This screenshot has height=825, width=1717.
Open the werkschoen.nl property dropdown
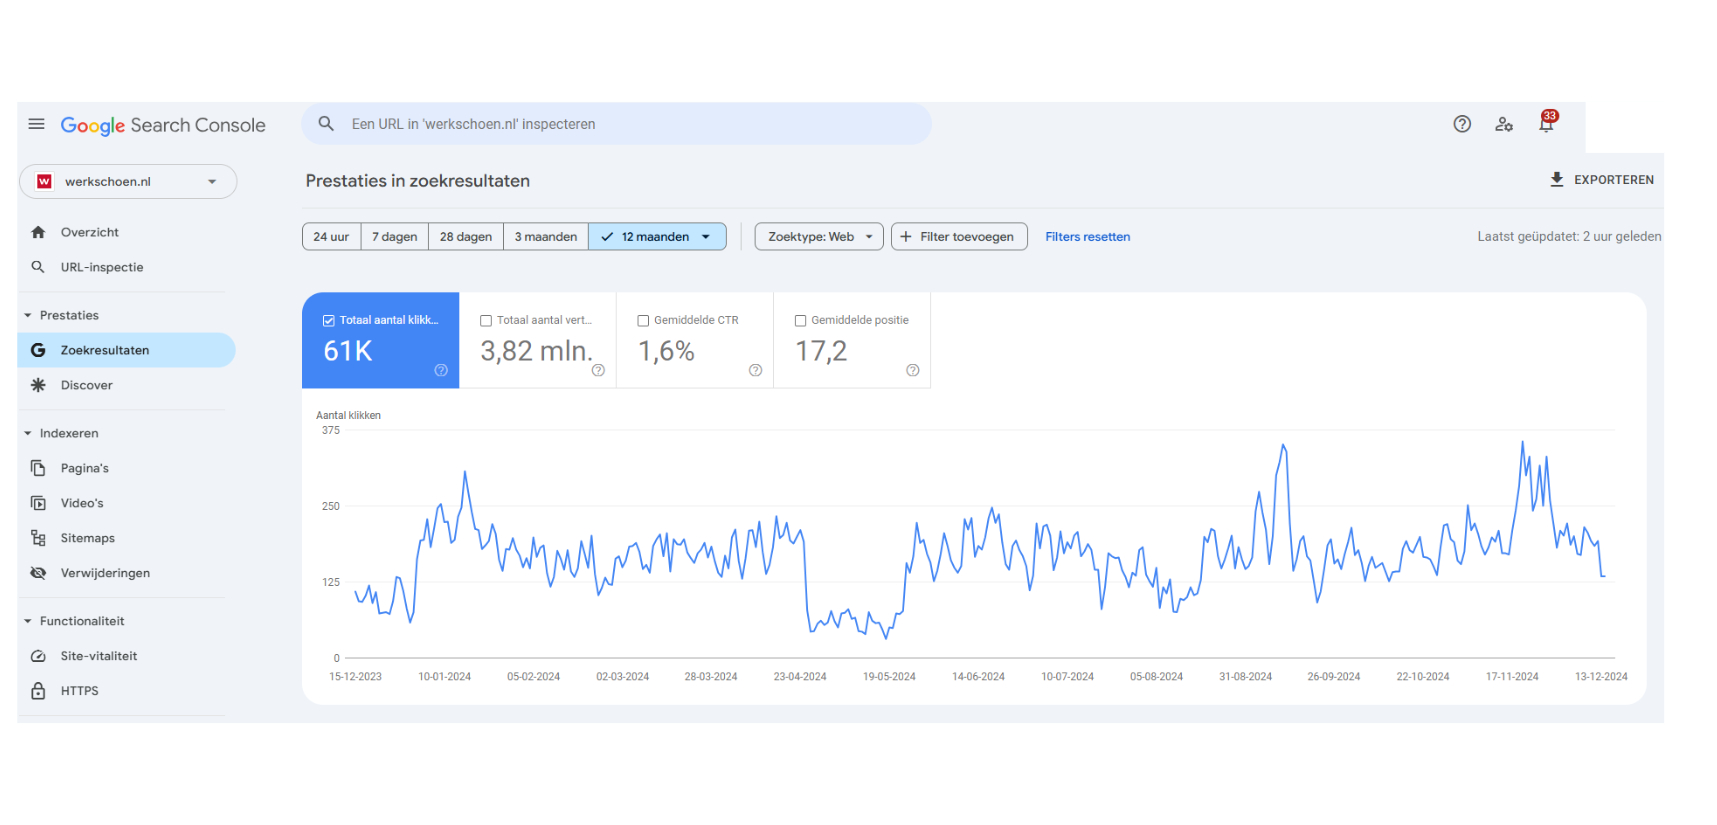coord(128,181)
